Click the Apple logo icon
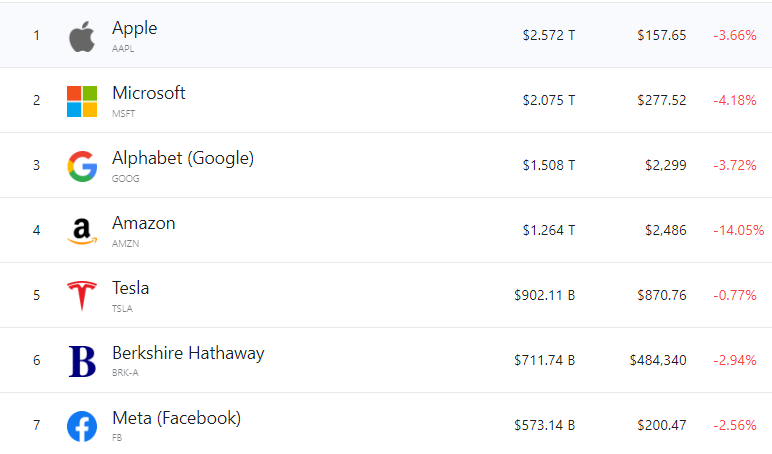Viewport: 772px width, 454px height. coord(81,37)
